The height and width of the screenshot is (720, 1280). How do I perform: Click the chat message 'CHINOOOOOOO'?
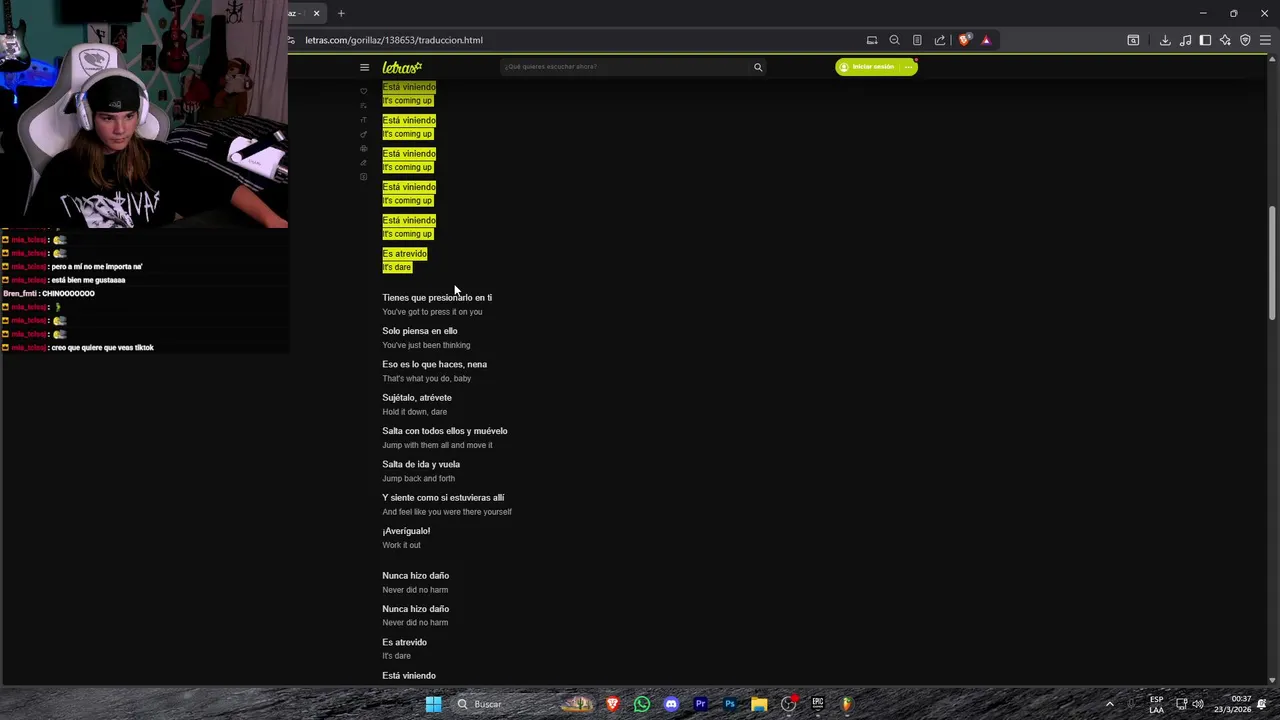pyautogui.click(x=68, y=294)
